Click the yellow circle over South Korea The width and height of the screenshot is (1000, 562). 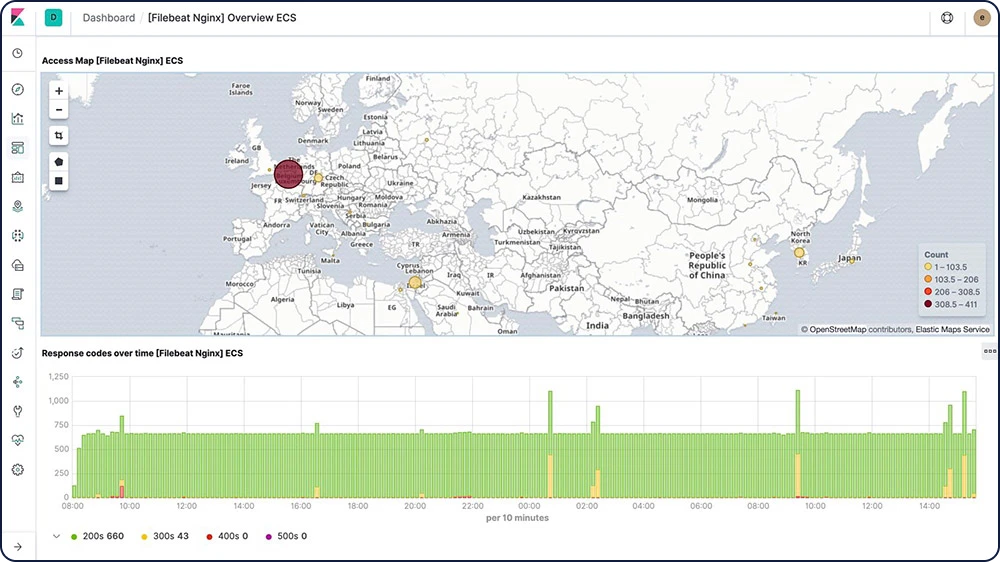[799, 253]
